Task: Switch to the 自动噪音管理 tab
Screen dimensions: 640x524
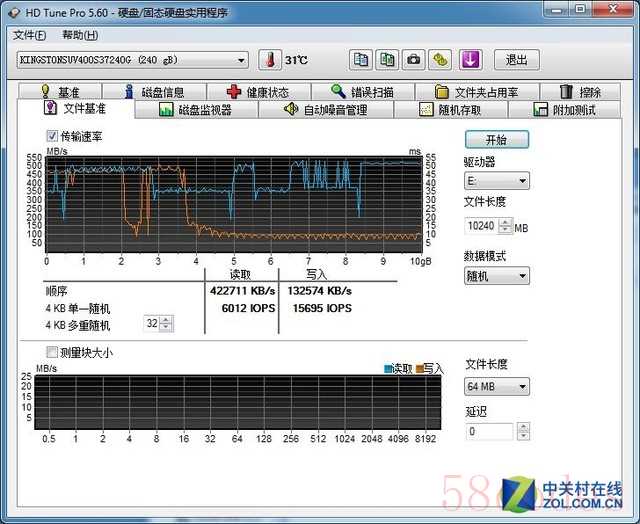Action: point(326,110)
